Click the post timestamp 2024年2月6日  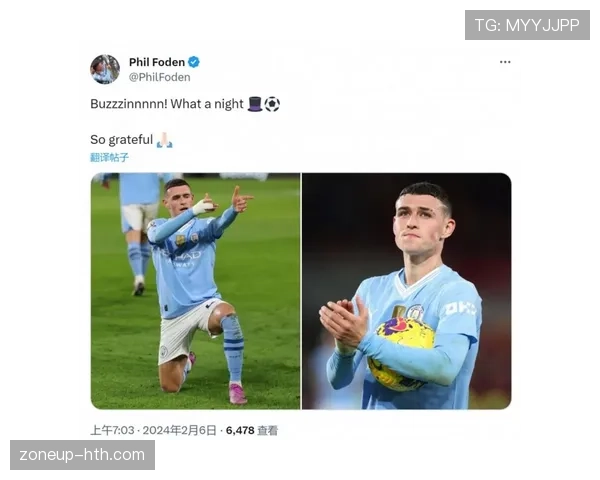[179, 430]
